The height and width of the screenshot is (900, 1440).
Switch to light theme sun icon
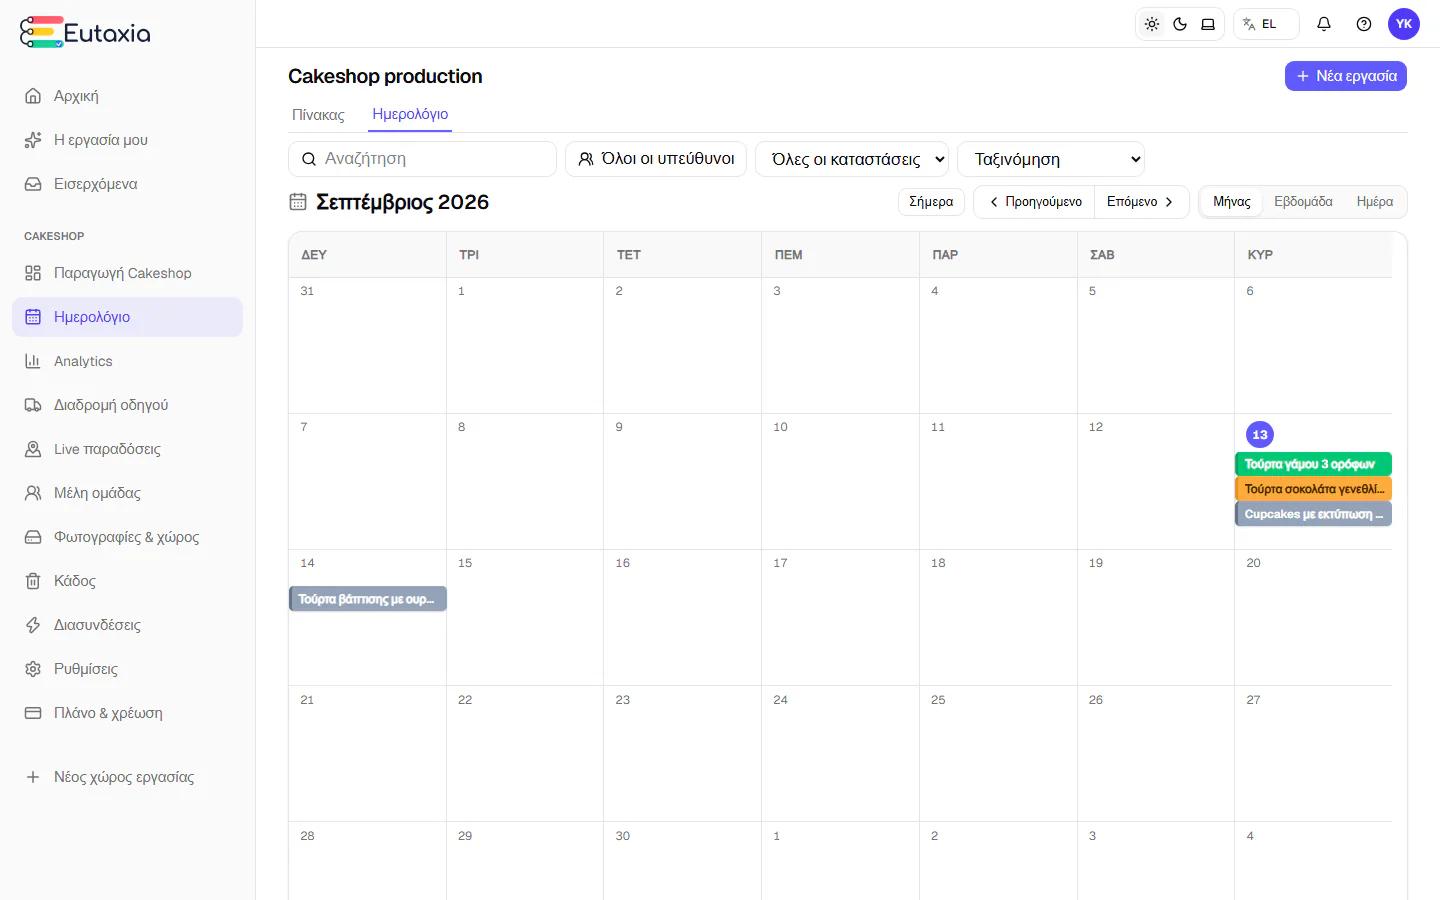[1152, 24]
